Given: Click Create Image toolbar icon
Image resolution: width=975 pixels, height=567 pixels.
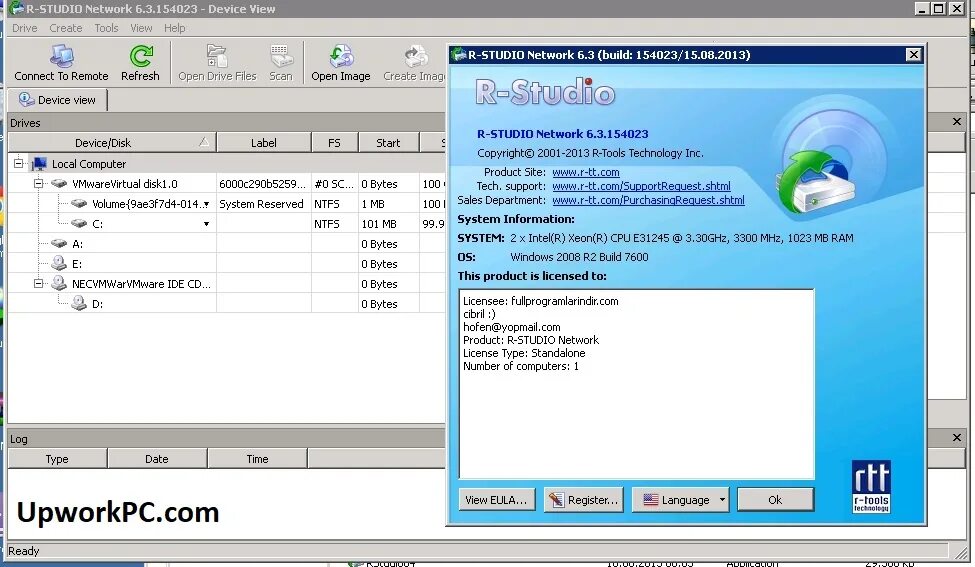Looking at the screenshot, I should tap(416, 56).
